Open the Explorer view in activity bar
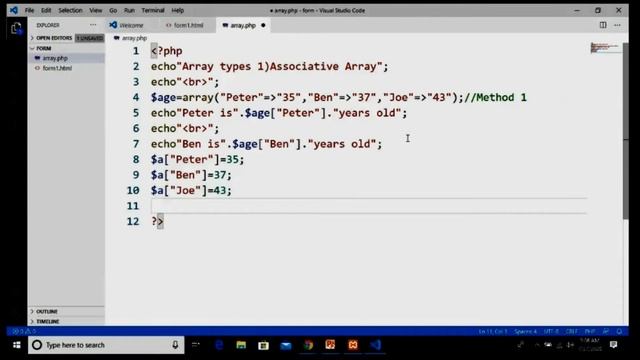The image size is (640, 360). pyautogui.click(x=16, y=28)
